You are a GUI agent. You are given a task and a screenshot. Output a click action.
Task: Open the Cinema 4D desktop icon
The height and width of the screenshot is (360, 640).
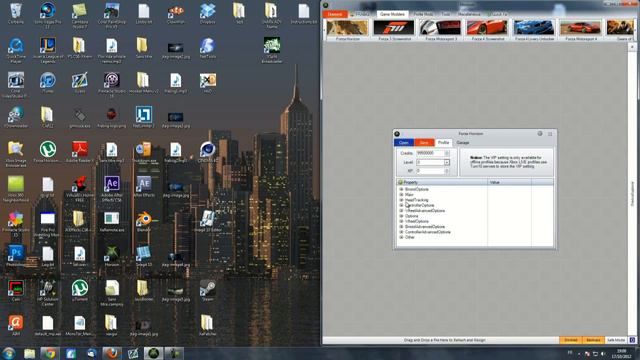pos(208,152)
